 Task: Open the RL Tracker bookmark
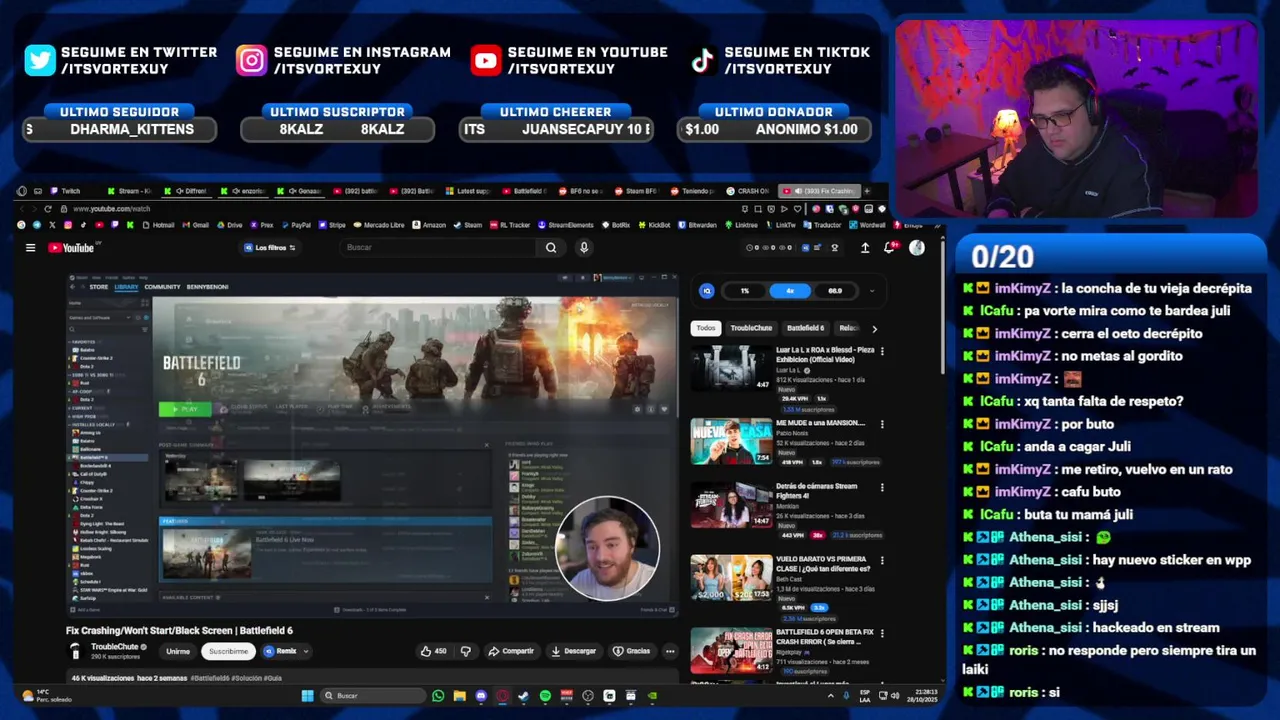[509, 225]
